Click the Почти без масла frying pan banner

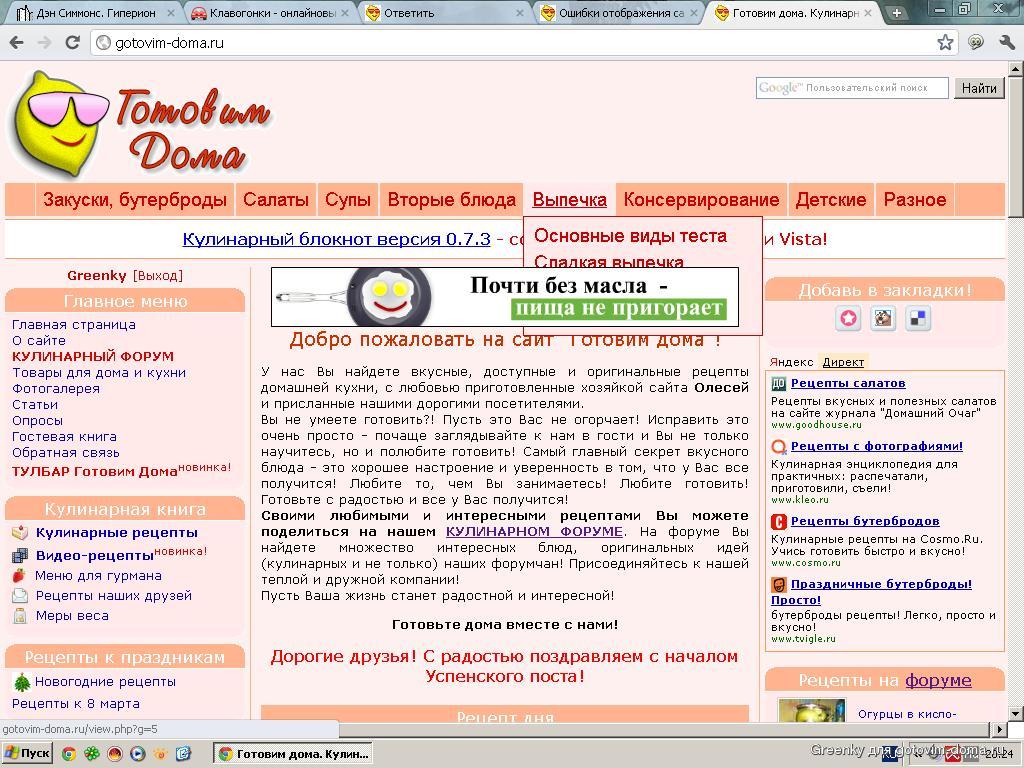[x=504, y=297]
